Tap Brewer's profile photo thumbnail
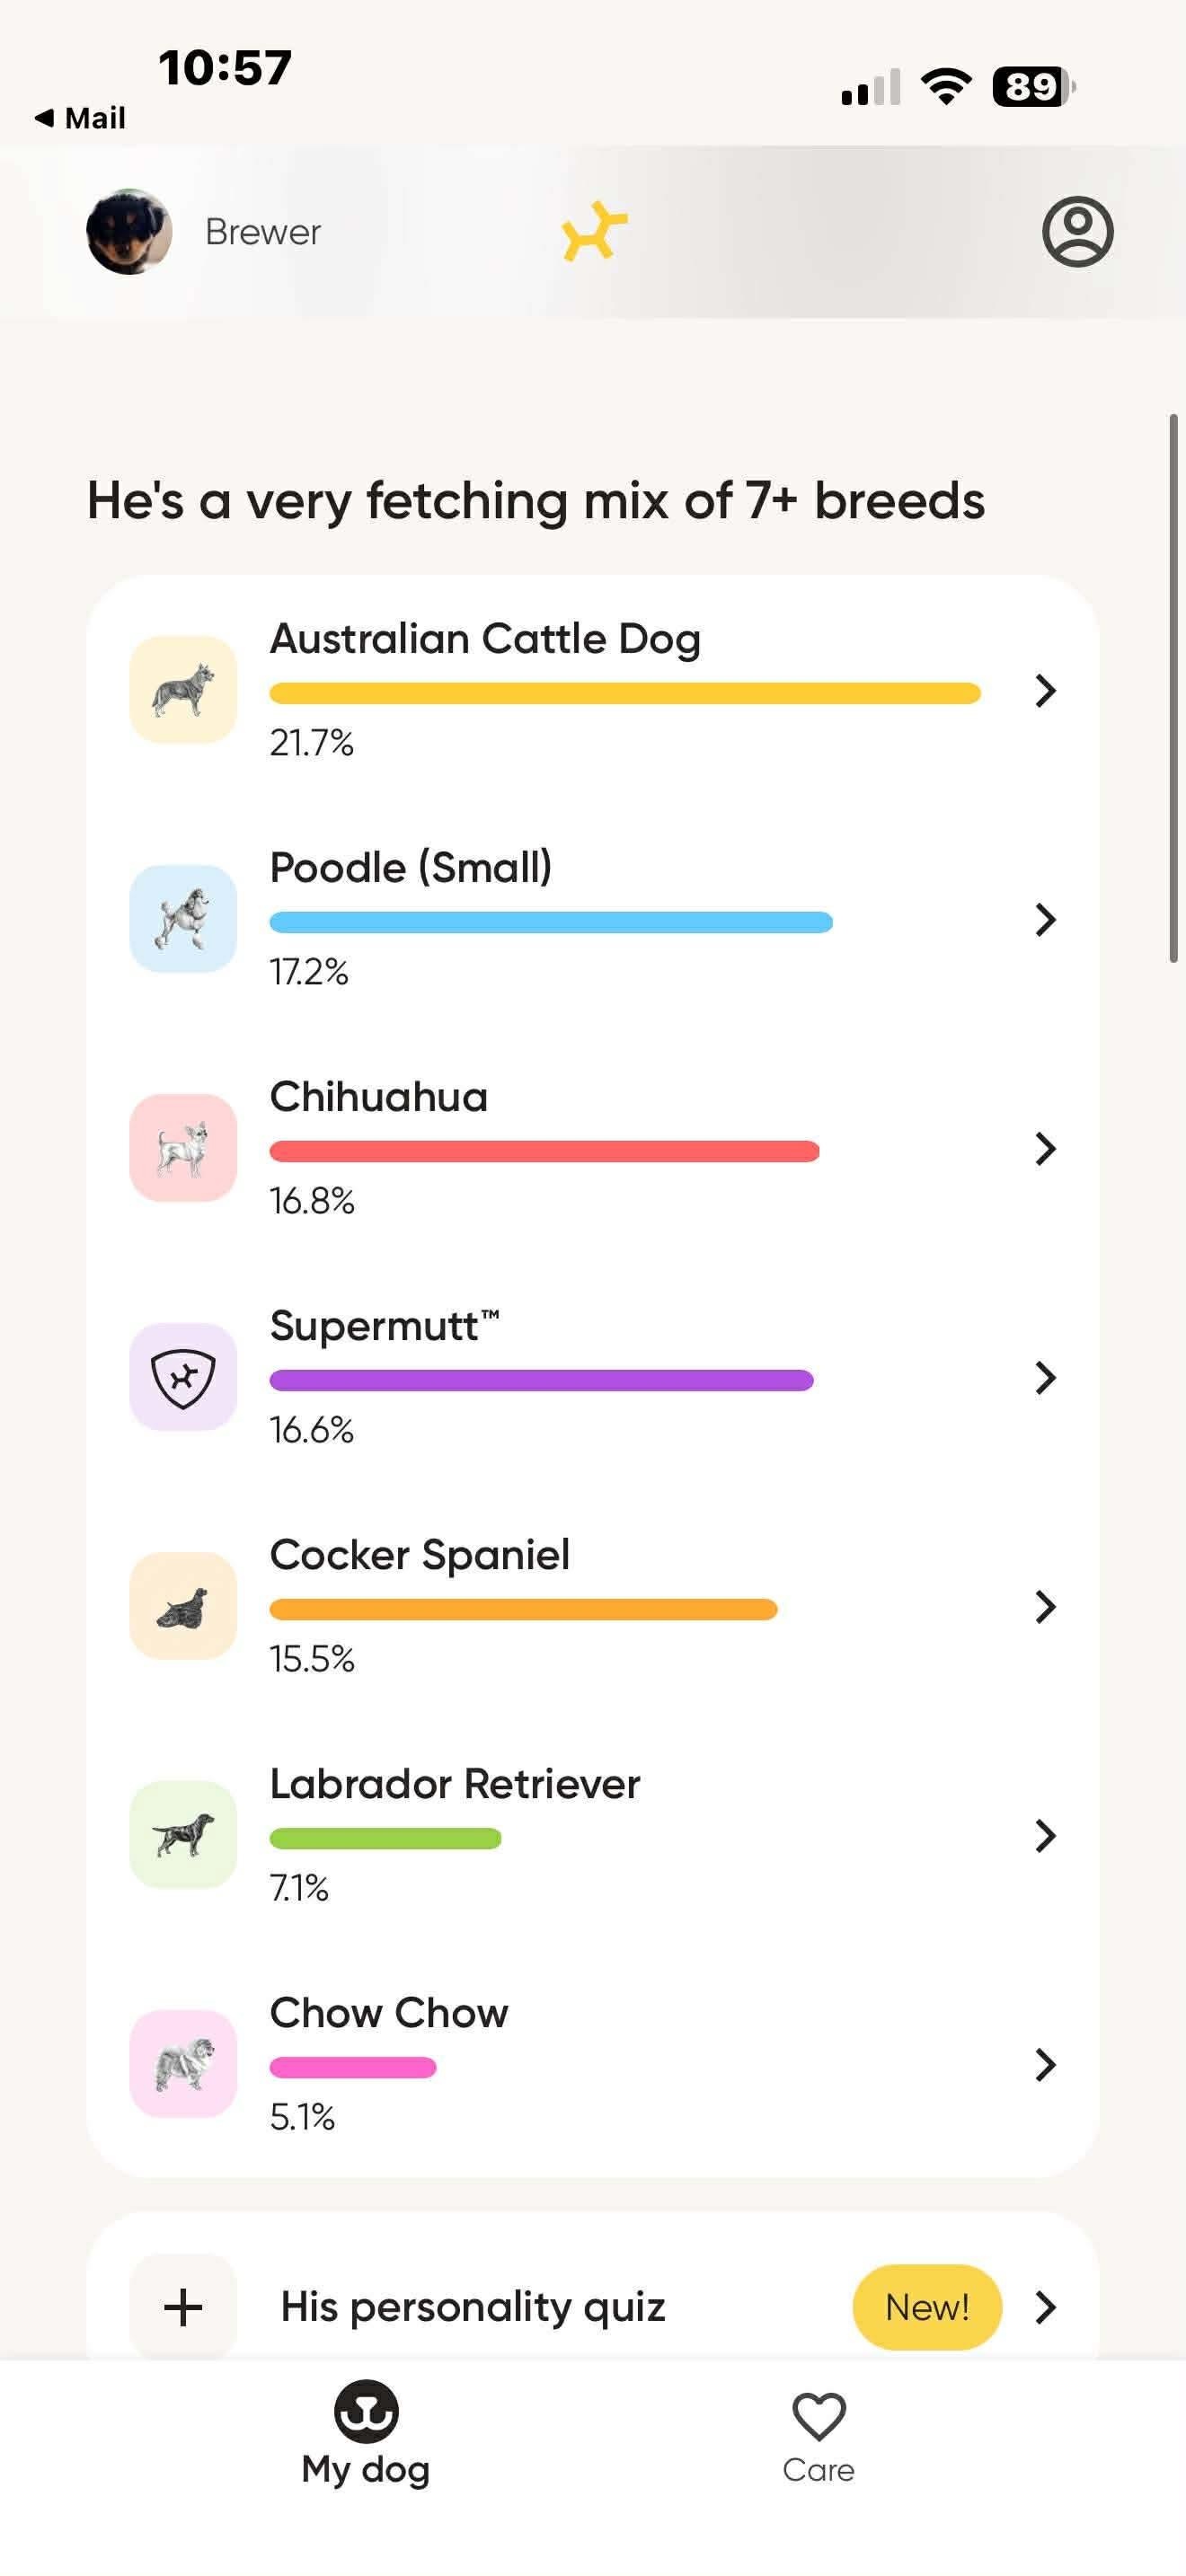Viewport: 1186px width, 2576px height. coord(129,232)
